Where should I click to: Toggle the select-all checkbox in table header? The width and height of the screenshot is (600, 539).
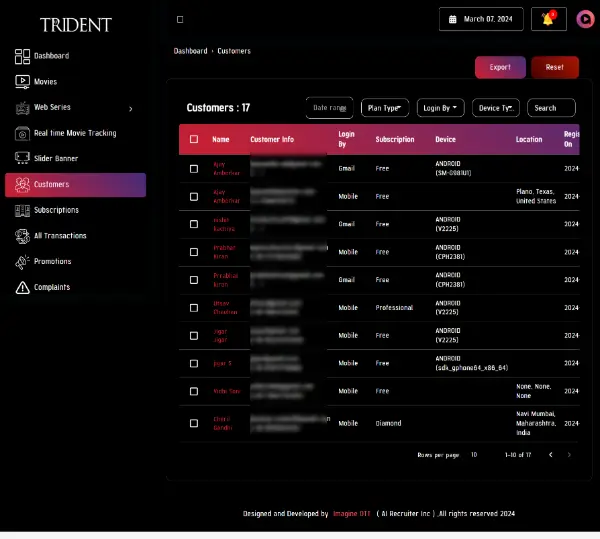(194, 140)
